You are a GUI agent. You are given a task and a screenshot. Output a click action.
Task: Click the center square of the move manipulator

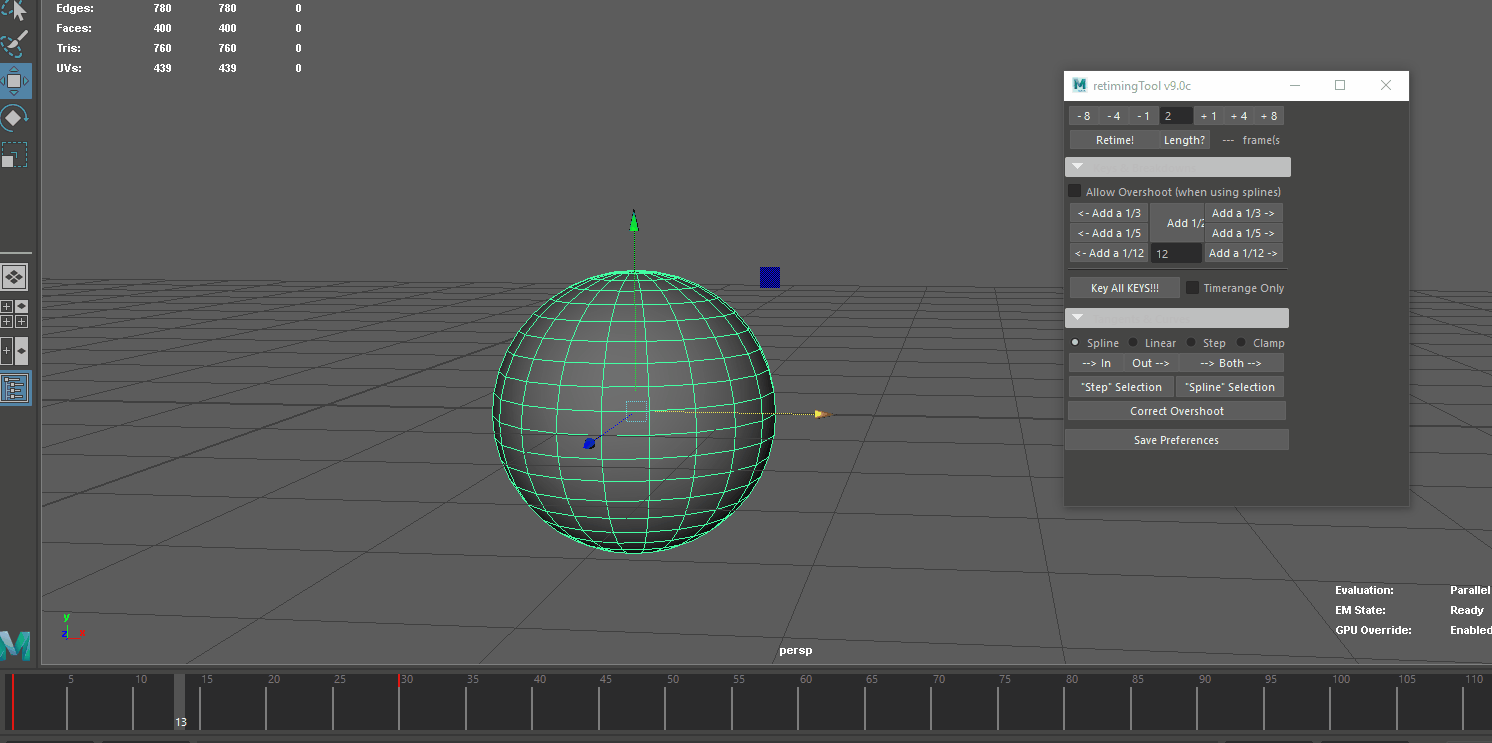coord(637,411)
